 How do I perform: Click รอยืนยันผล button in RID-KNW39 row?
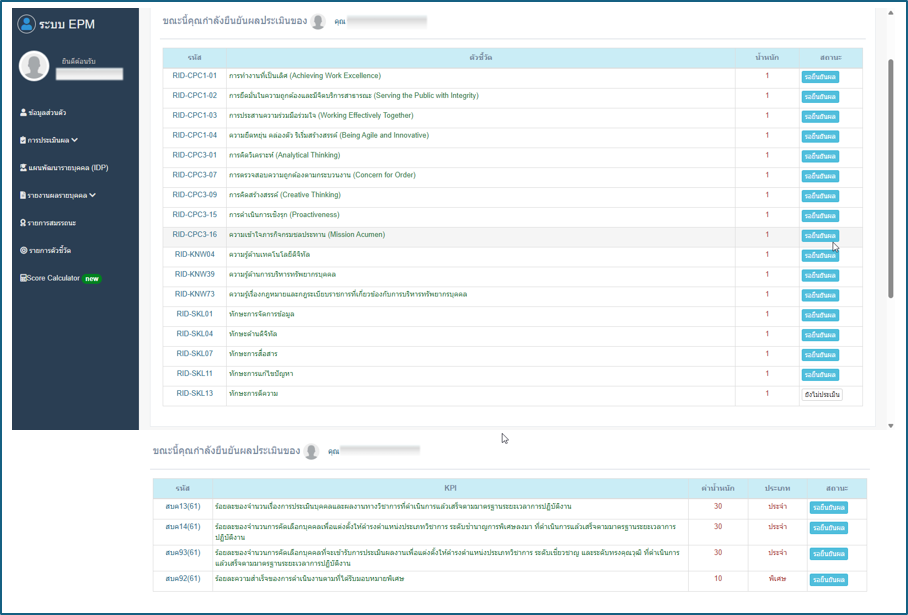point(820,275)
